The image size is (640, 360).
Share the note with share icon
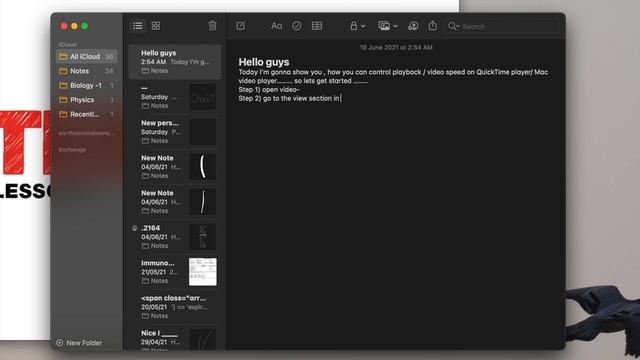tap(433, 26)
